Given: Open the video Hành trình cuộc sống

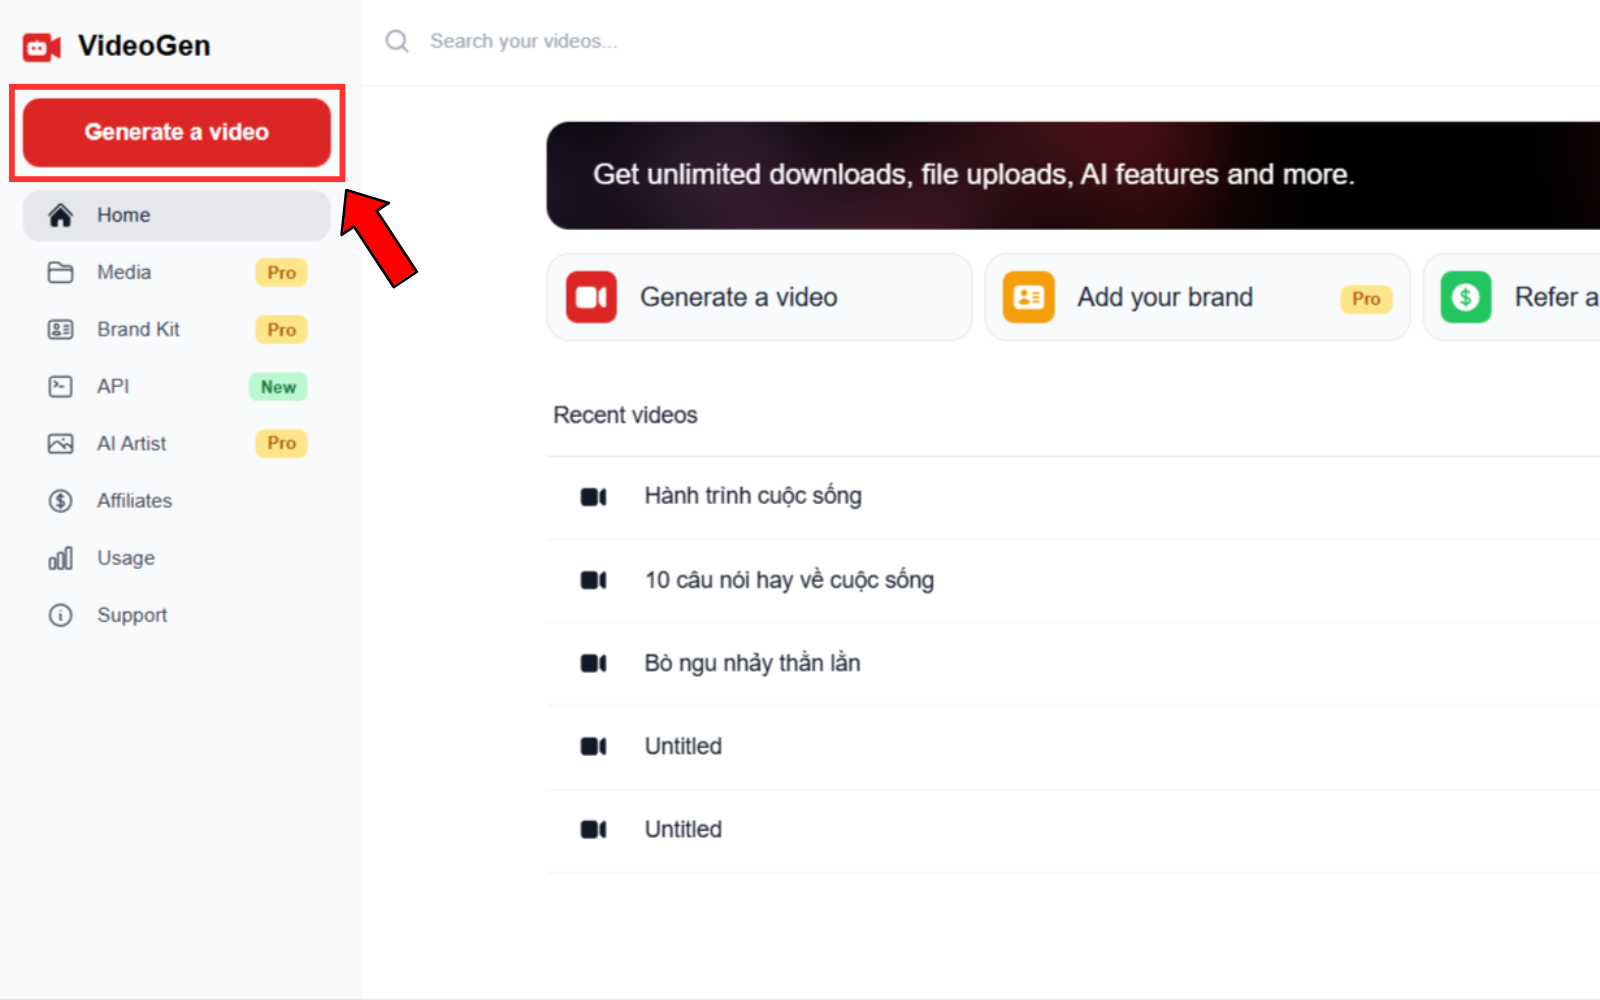Looking at the screenshot, I should pyautogui.click(x=1073, y=497).
